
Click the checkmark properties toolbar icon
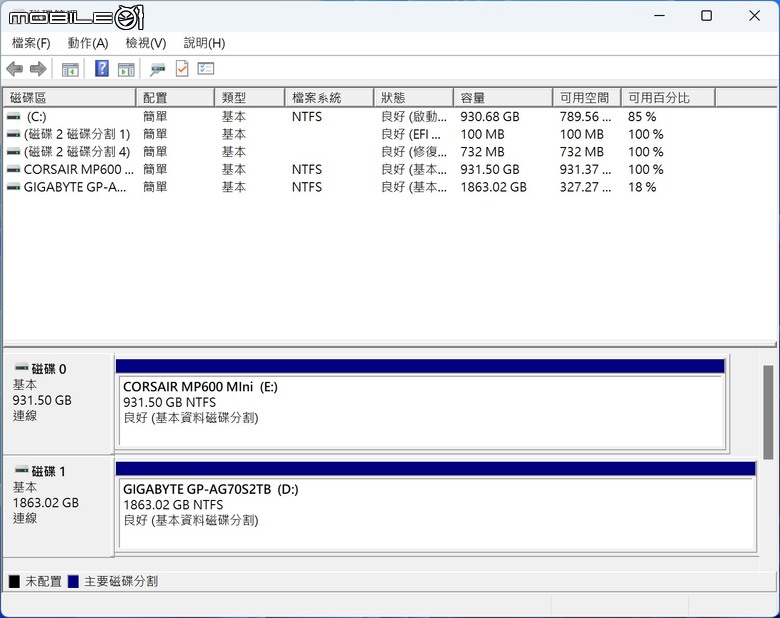[x=182, y=69]
